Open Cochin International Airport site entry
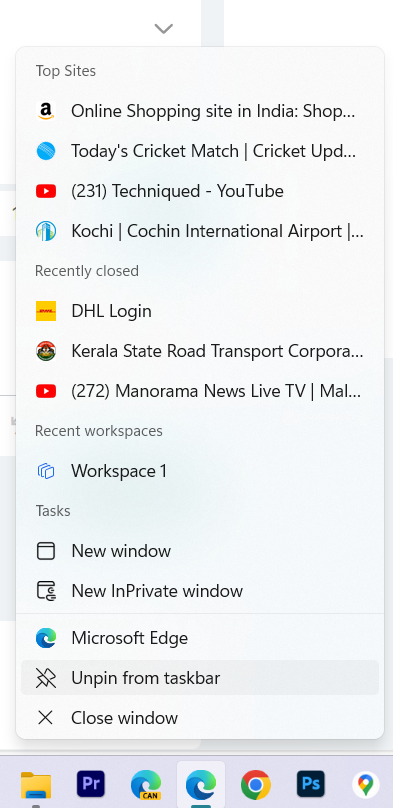This screenshot has width=393, height=808. 200,231
